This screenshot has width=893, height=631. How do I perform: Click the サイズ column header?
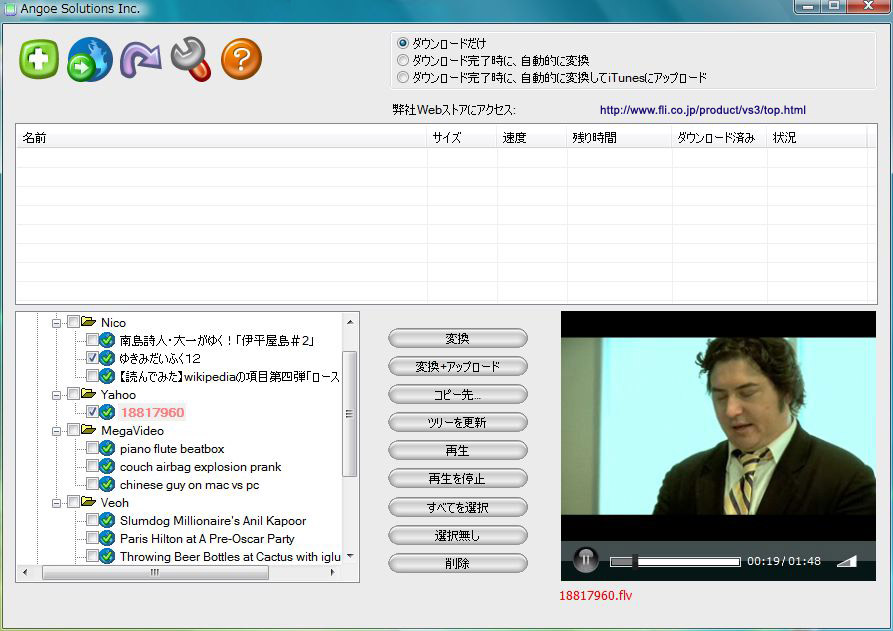tap(462, 137)
